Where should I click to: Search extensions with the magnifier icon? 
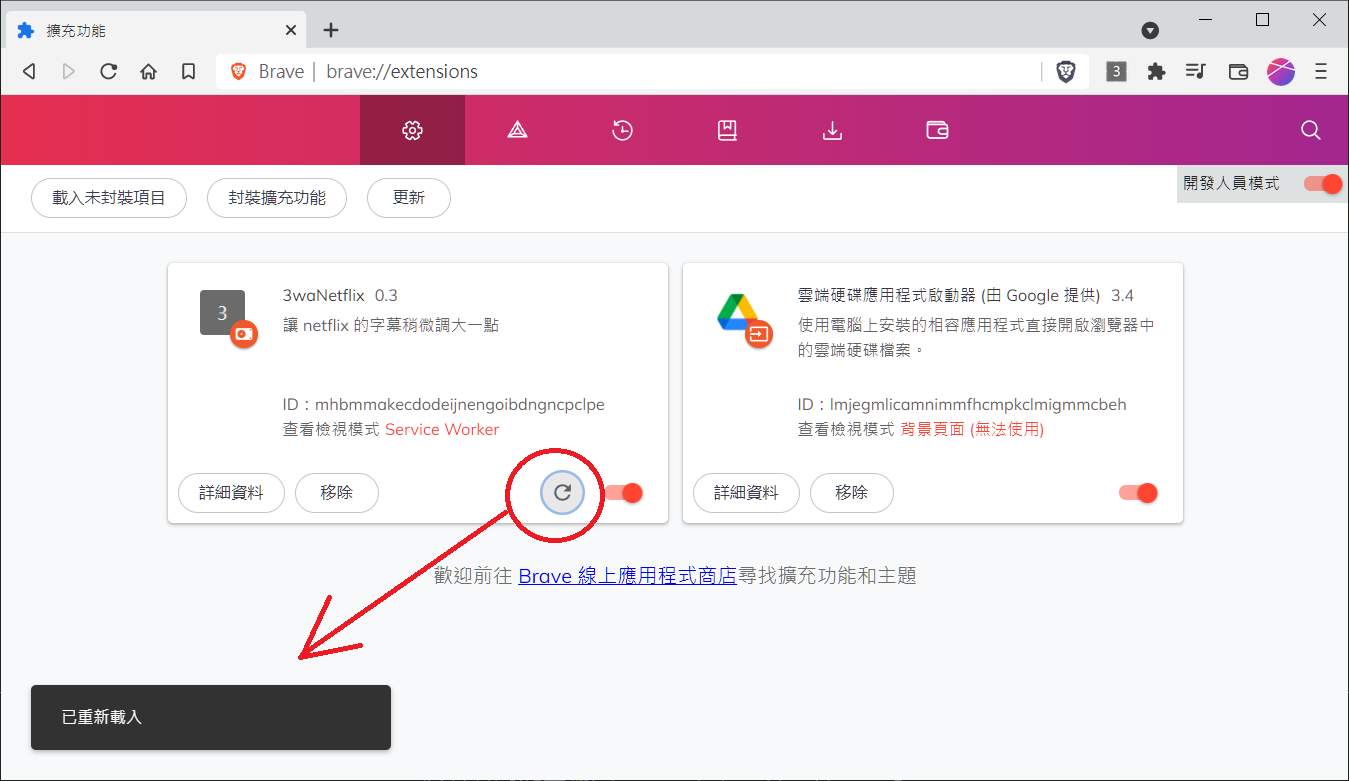point(1311,130)
